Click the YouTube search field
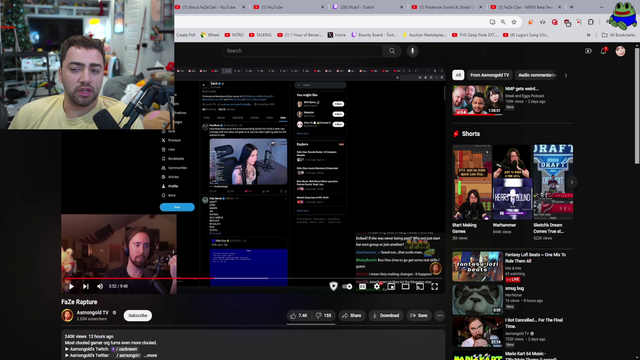Image resolution: width=640 pixels, height=360 pixels. click(x=302, y=51)
